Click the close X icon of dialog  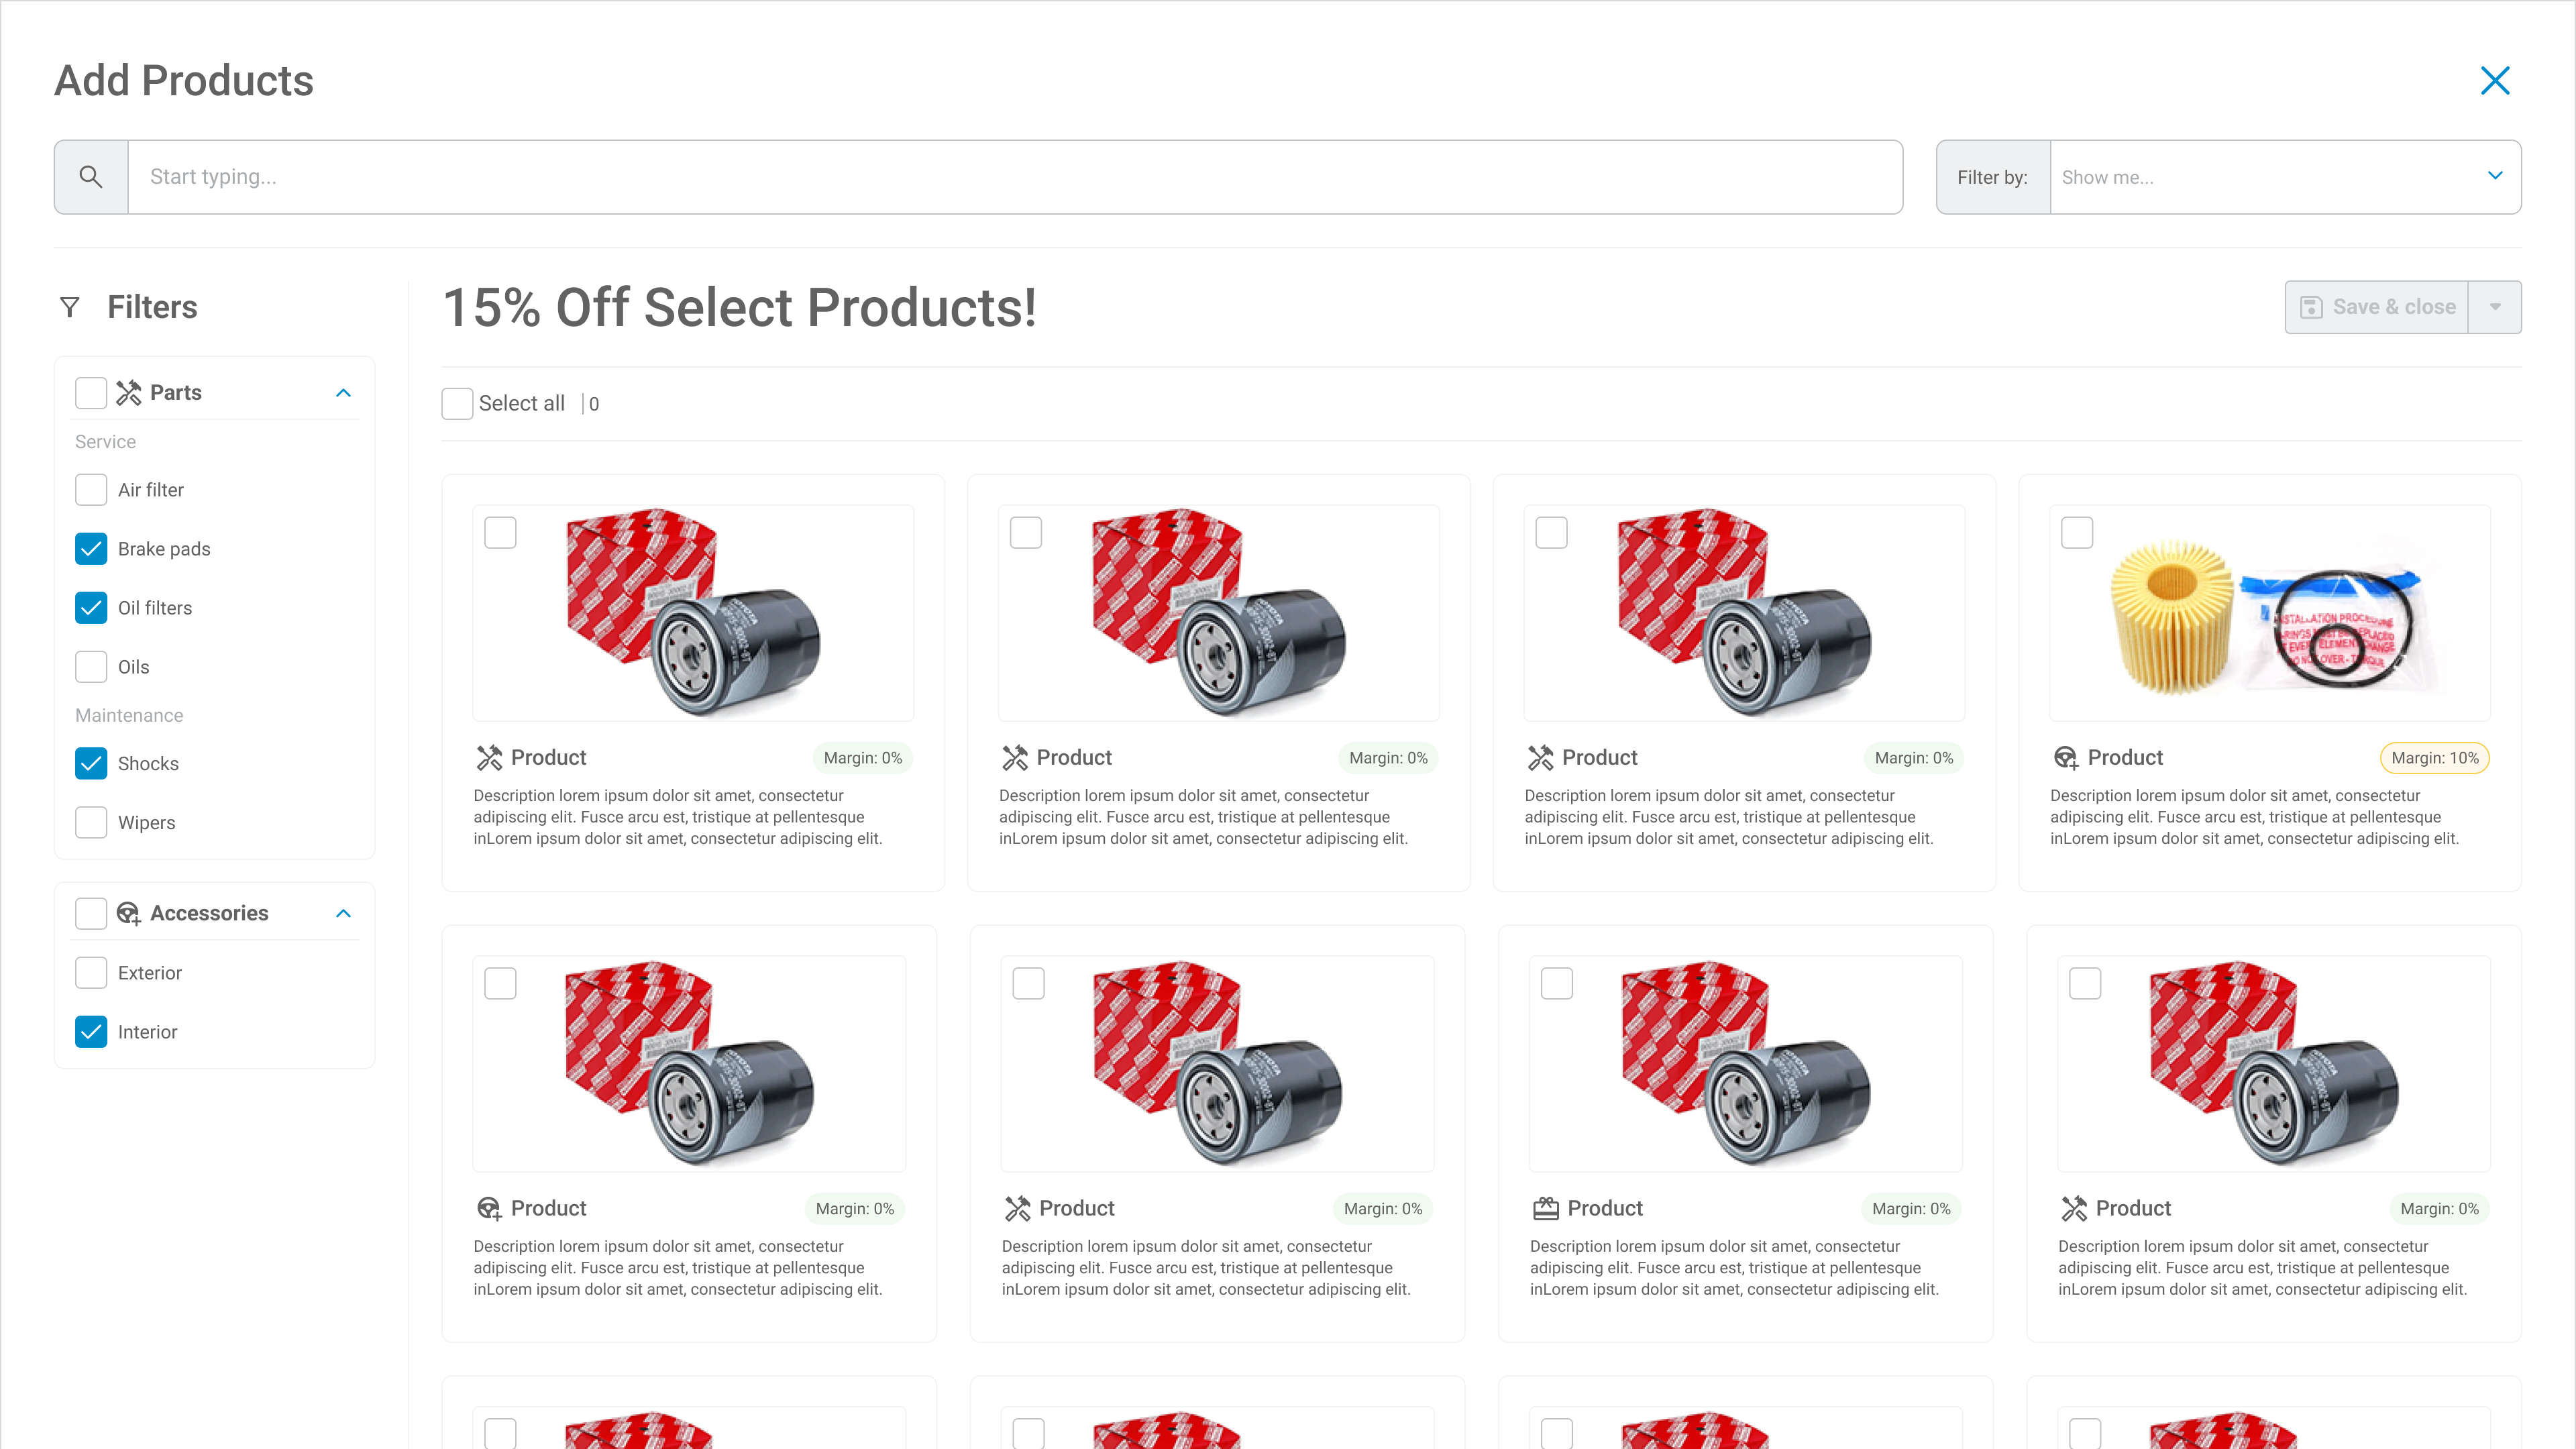click(x=2495, y=81)
